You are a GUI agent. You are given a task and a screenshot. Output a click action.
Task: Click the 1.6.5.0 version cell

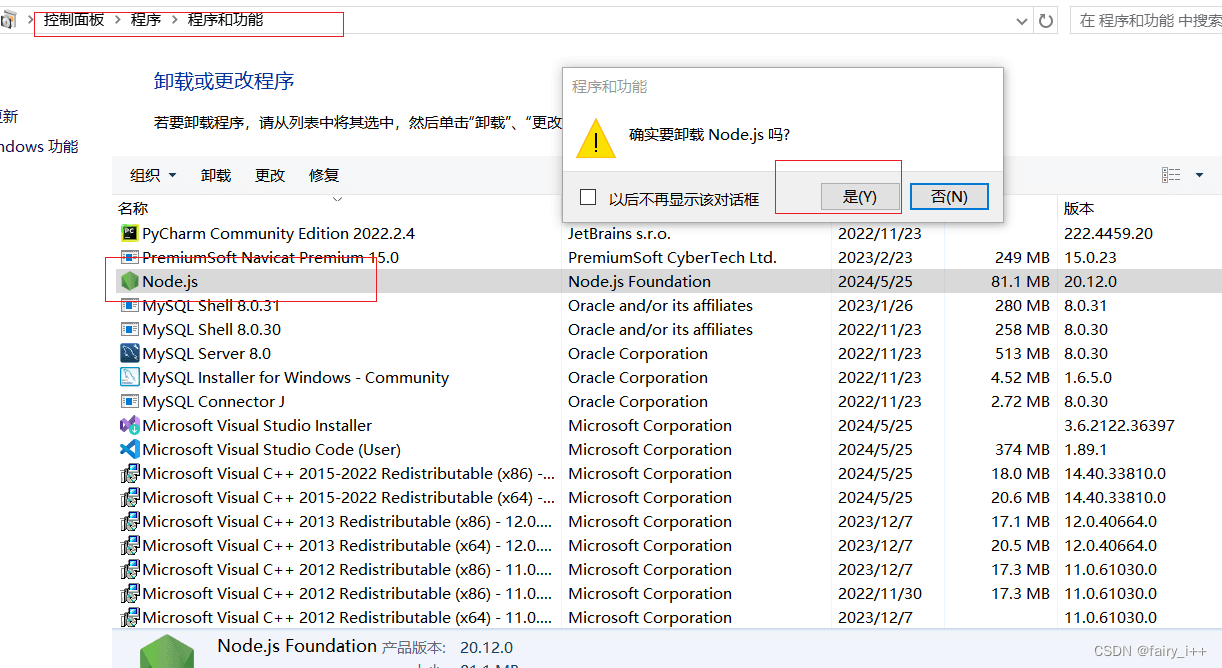(x=1086, y=377)
